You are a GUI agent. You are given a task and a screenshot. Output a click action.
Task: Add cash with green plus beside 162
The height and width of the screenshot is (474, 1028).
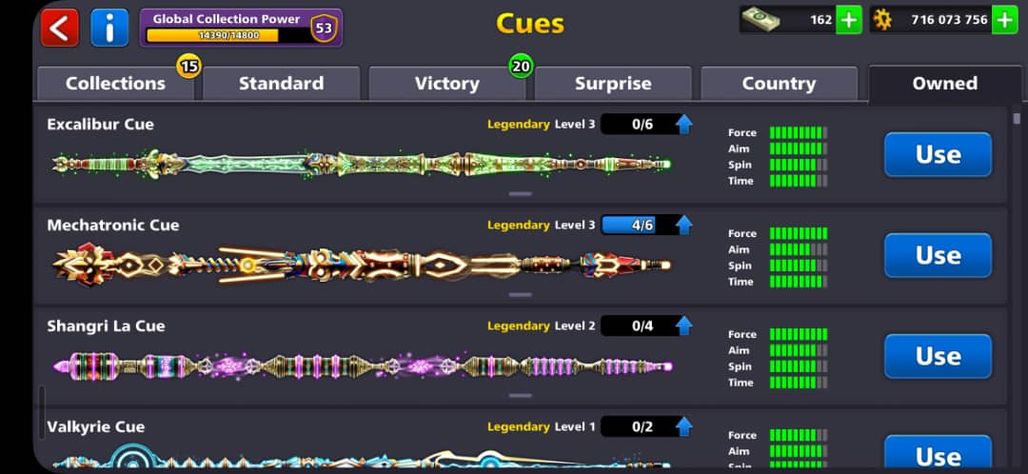[x=849, y=20]
